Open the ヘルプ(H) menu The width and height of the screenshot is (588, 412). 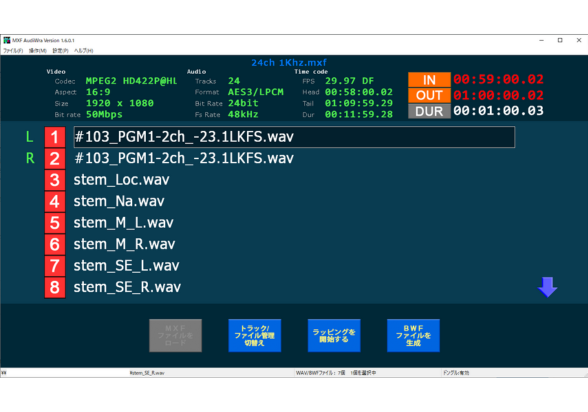[x=84, y=51]
